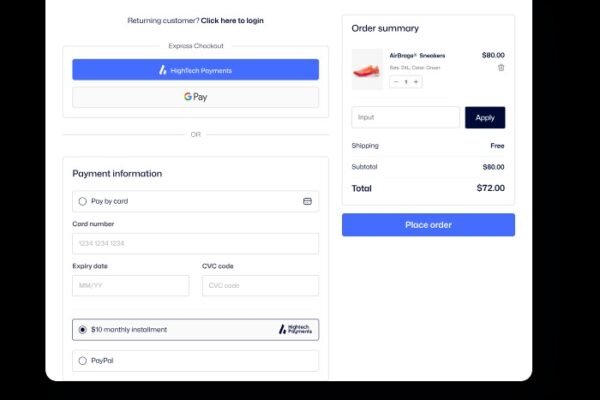Click the Express Checkout label
Image resolution: width=600 pixels, height=400 pixels.
(x=196, y=46)
